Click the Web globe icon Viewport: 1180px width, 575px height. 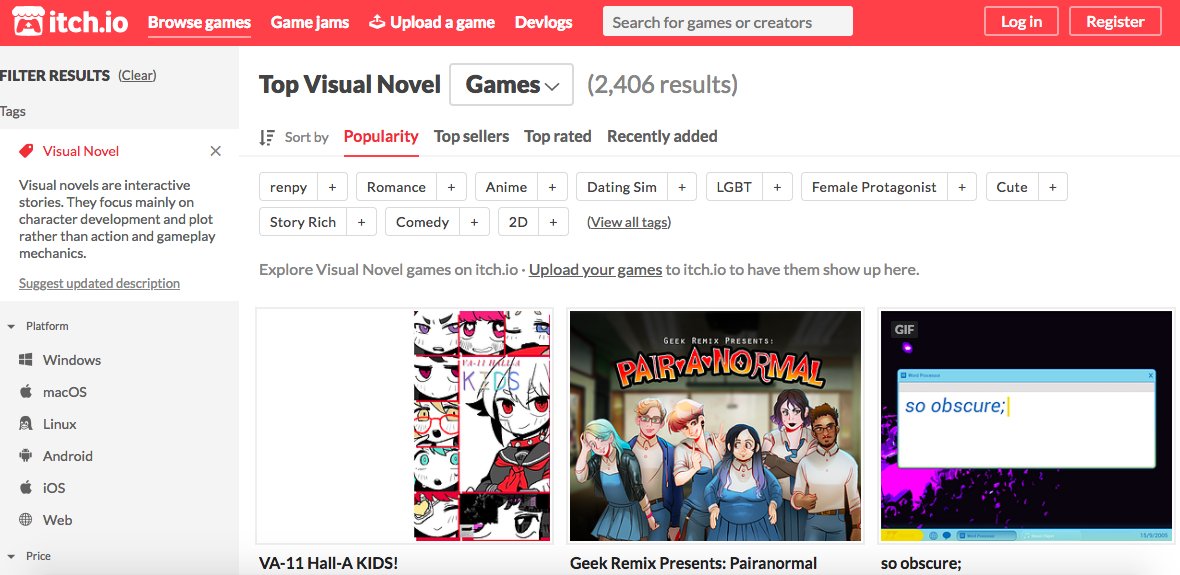tap(26, 519)
